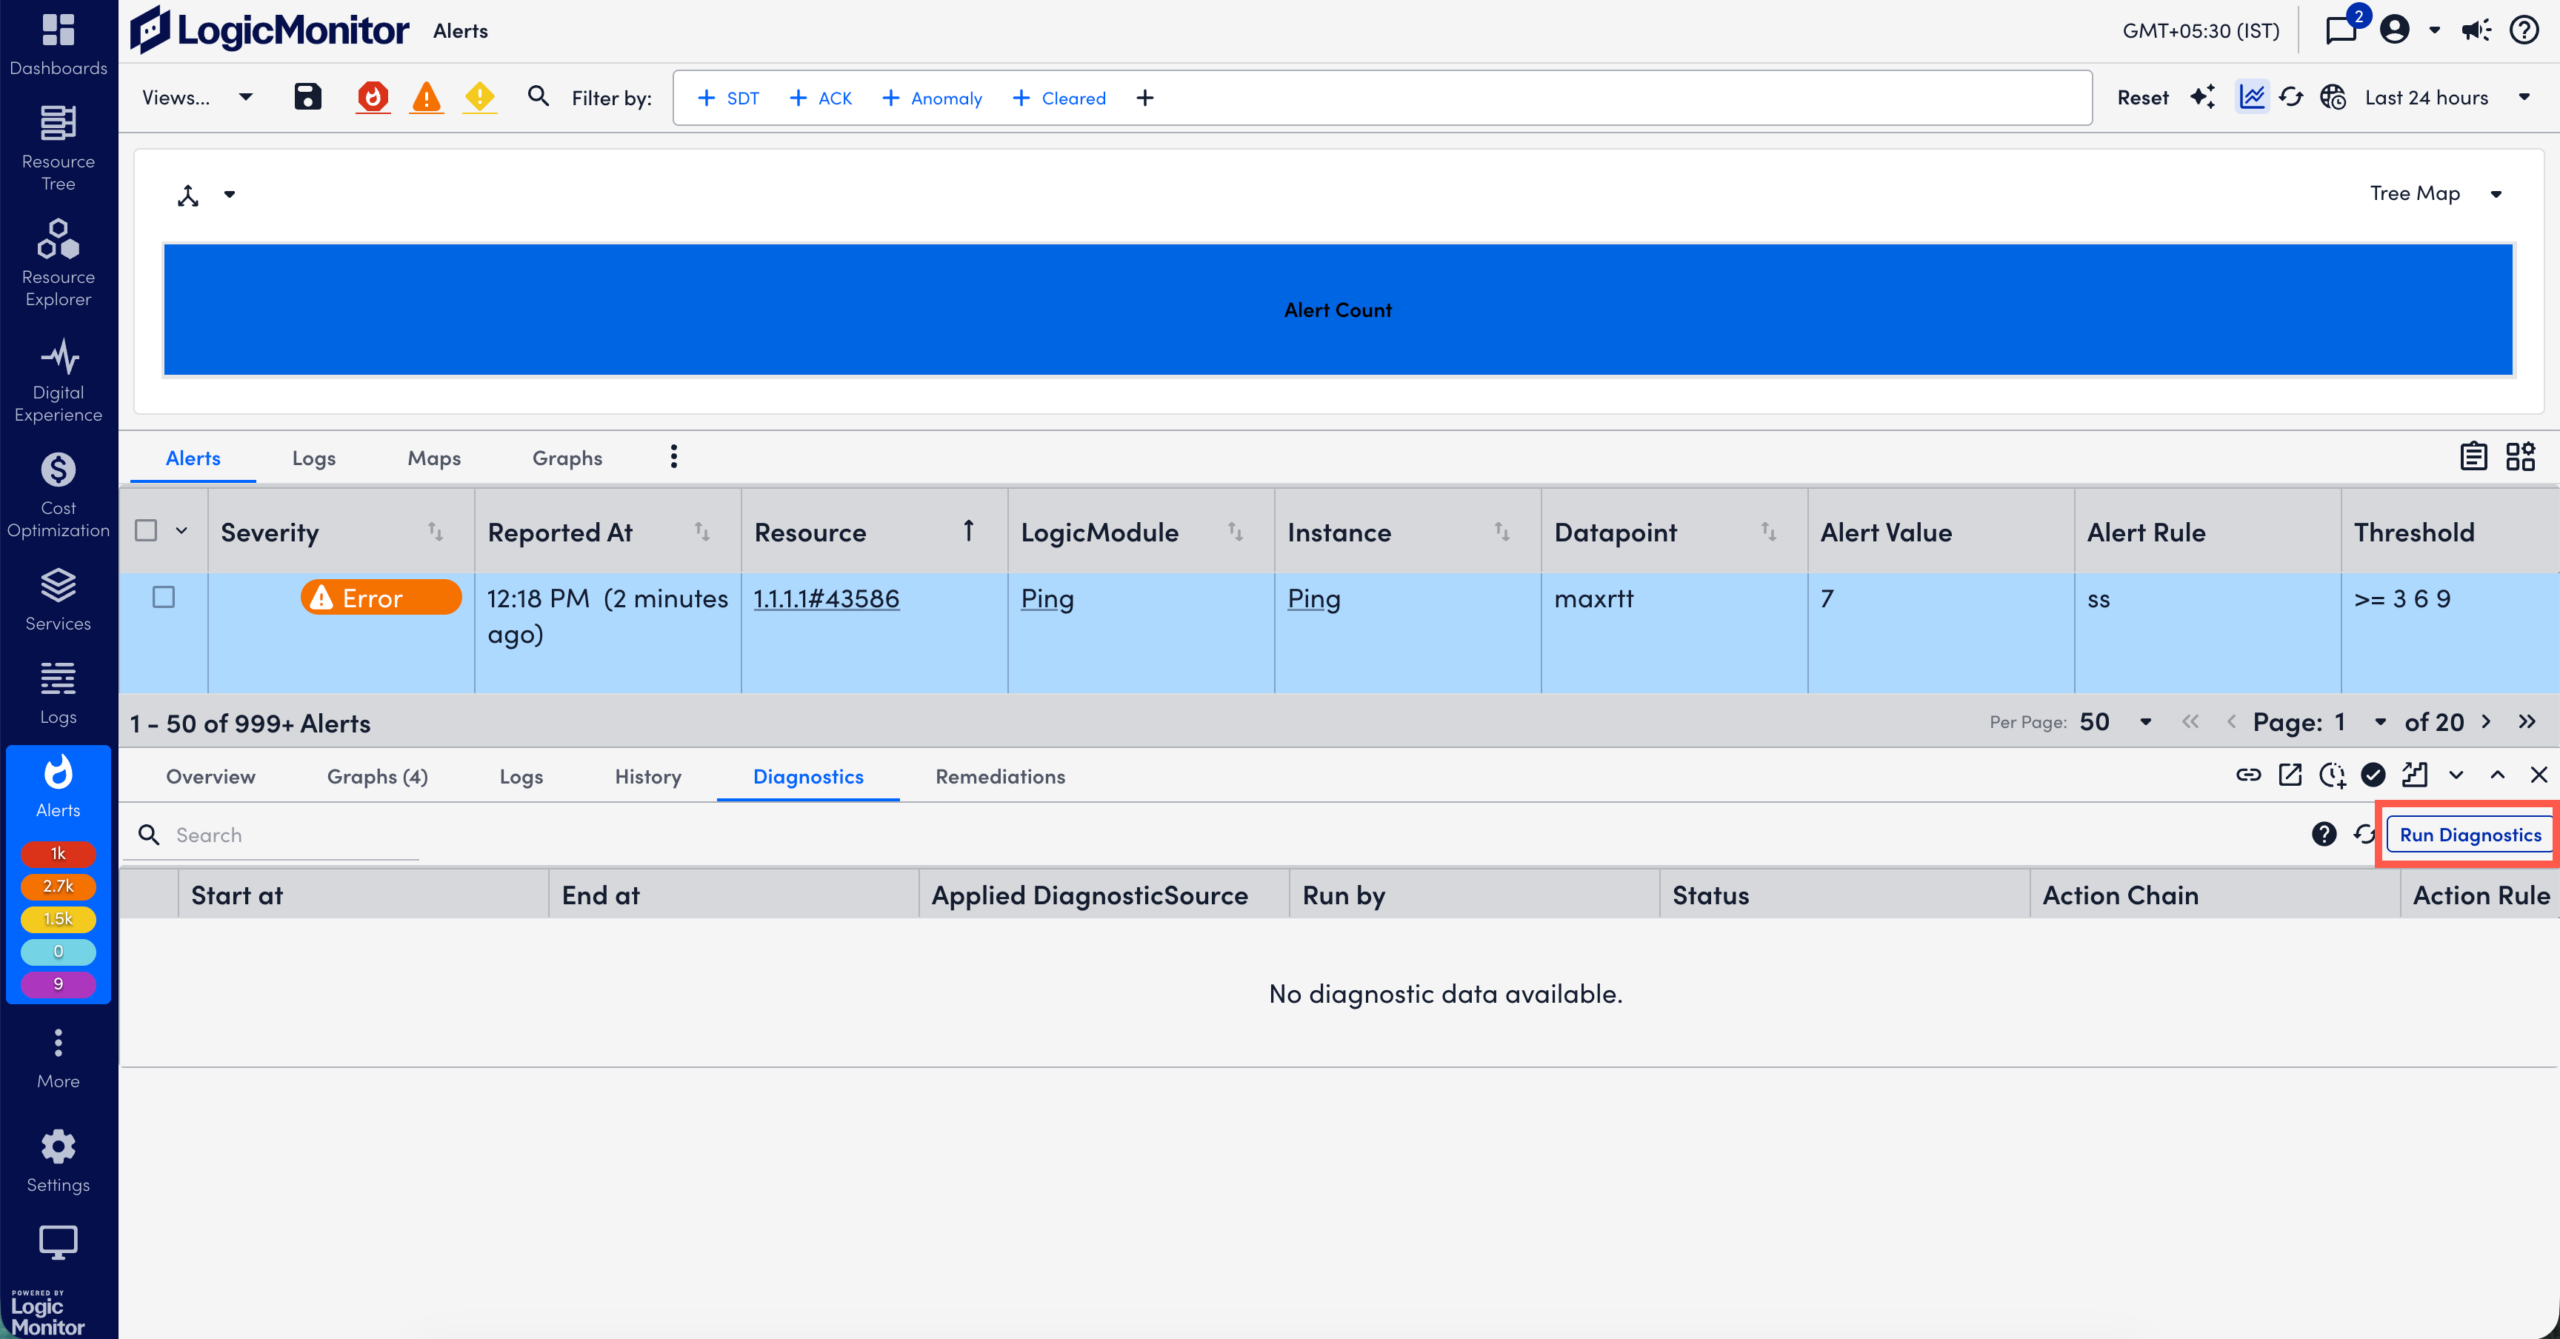Open the Remediations detail tab
Screen dimensions: 2560x1339
[1000, 776]
